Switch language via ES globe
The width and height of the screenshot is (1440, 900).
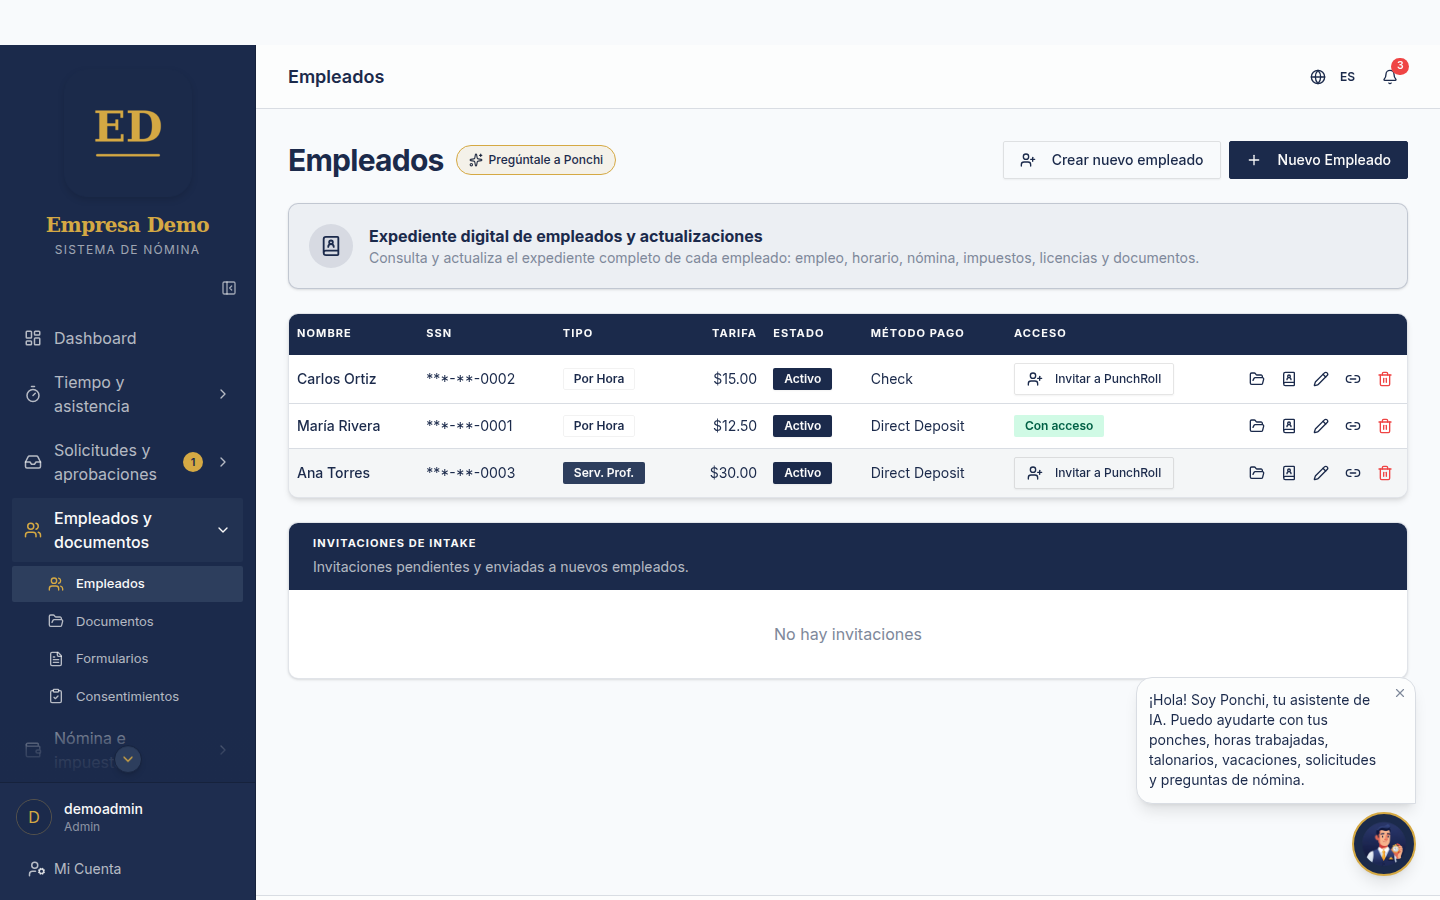click(1333, 77)
